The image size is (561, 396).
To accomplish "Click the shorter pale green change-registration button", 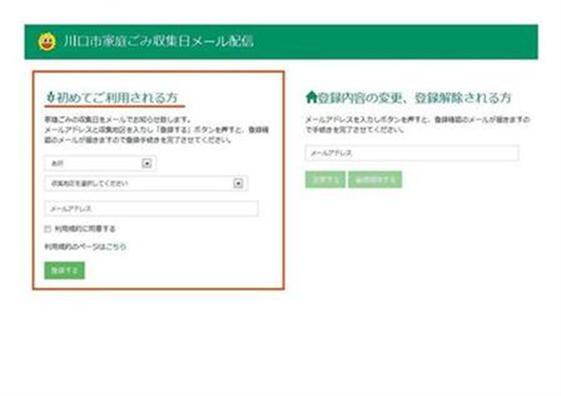I will (325, 180).
